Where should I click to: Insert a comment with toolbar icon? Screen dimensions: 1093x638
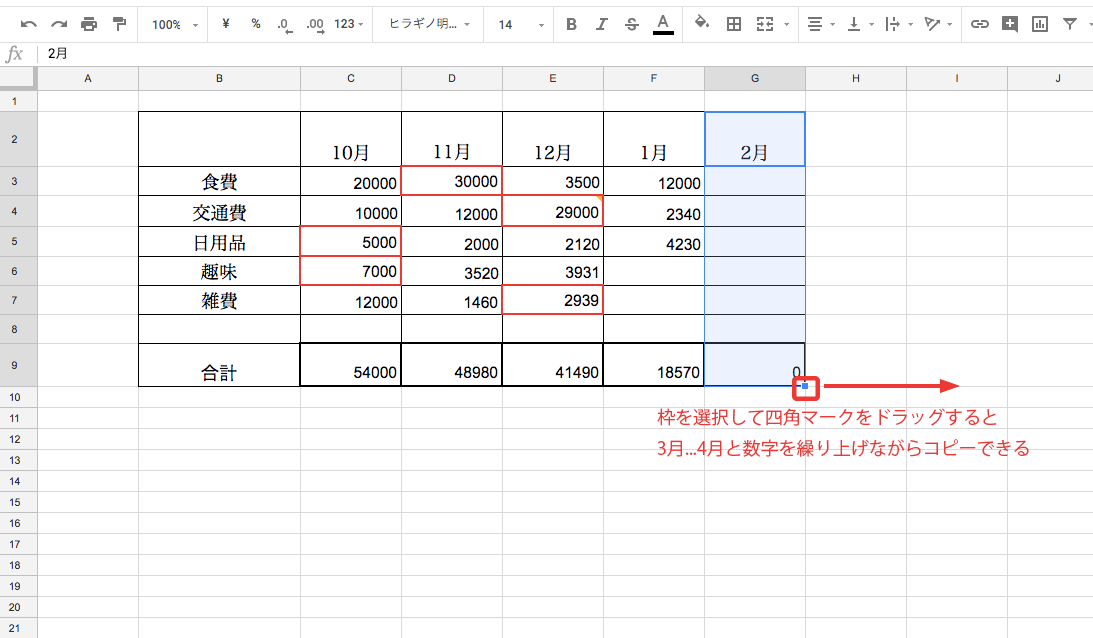[x=1010, y=24]
